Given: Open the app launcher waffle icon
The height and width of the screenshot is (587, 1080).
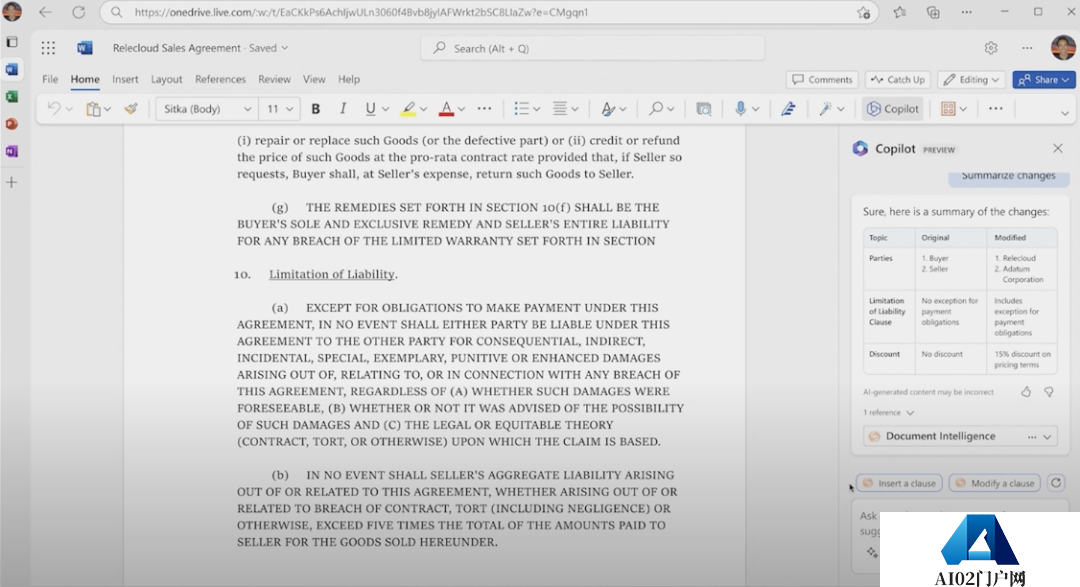Looking at the screenshot, I should 48,48.
